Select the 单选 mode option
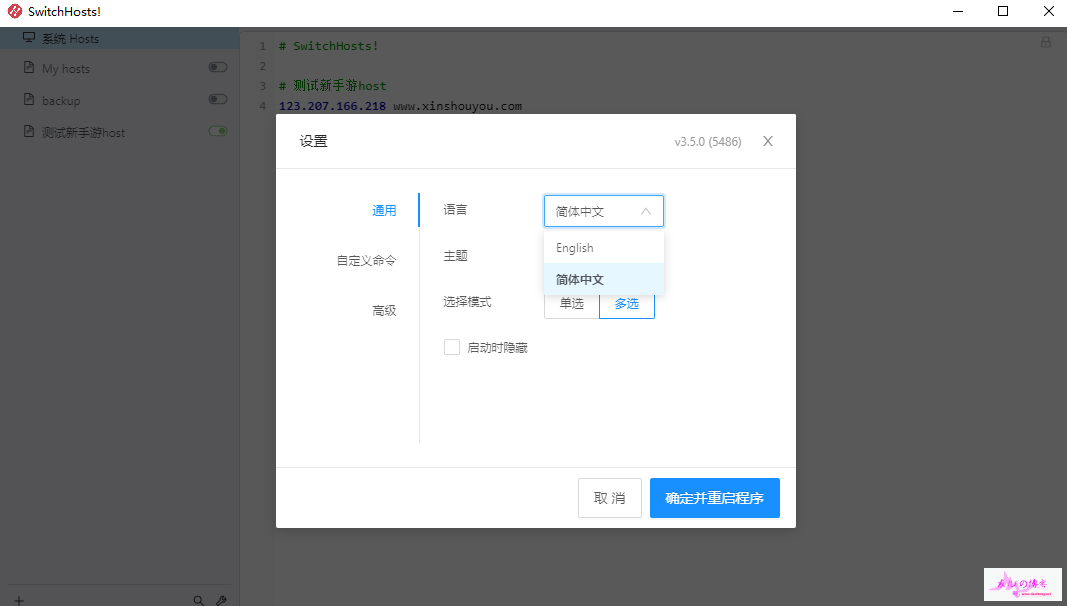Viewport: 1067px width, 606px height. click(572, 303)
